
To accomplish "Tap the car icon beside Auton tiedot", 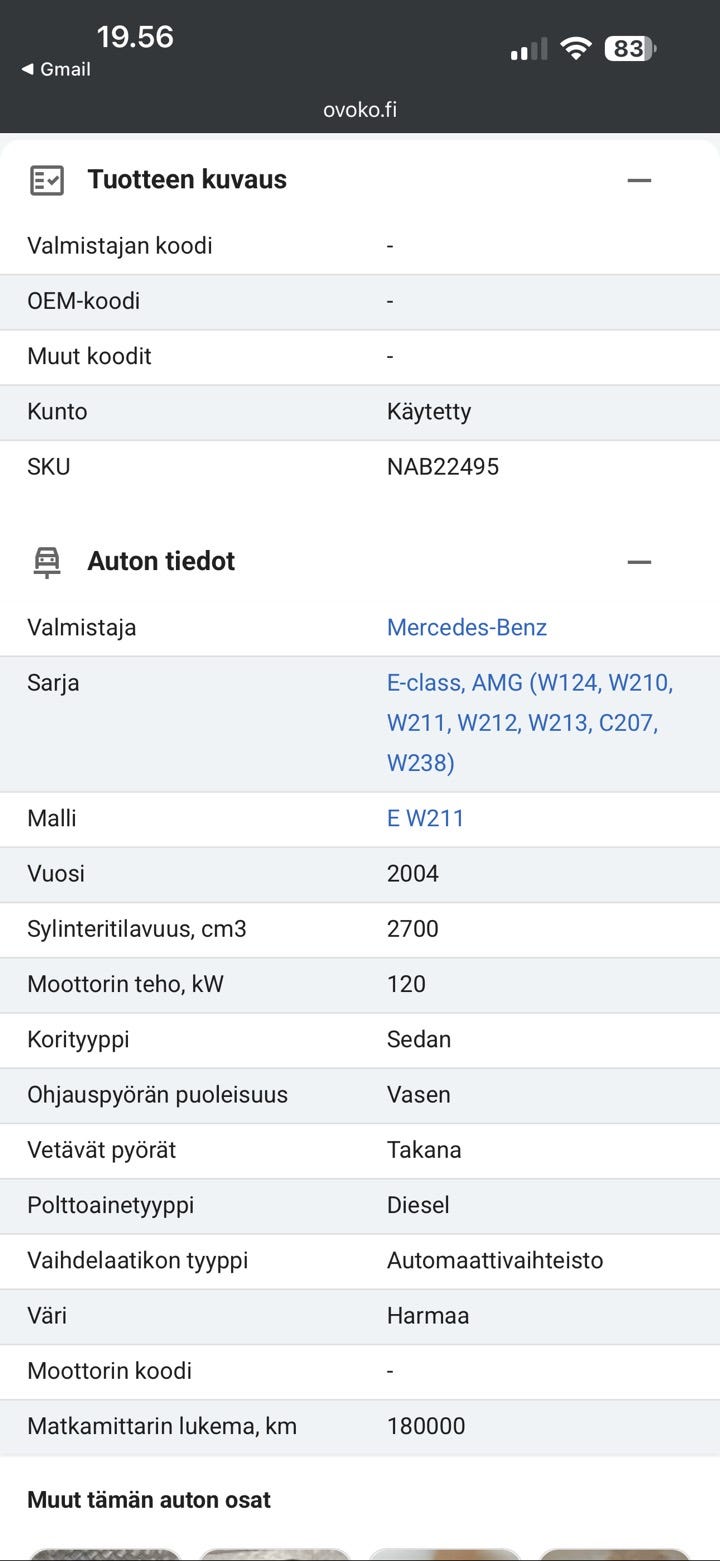I will coord(47,562).
